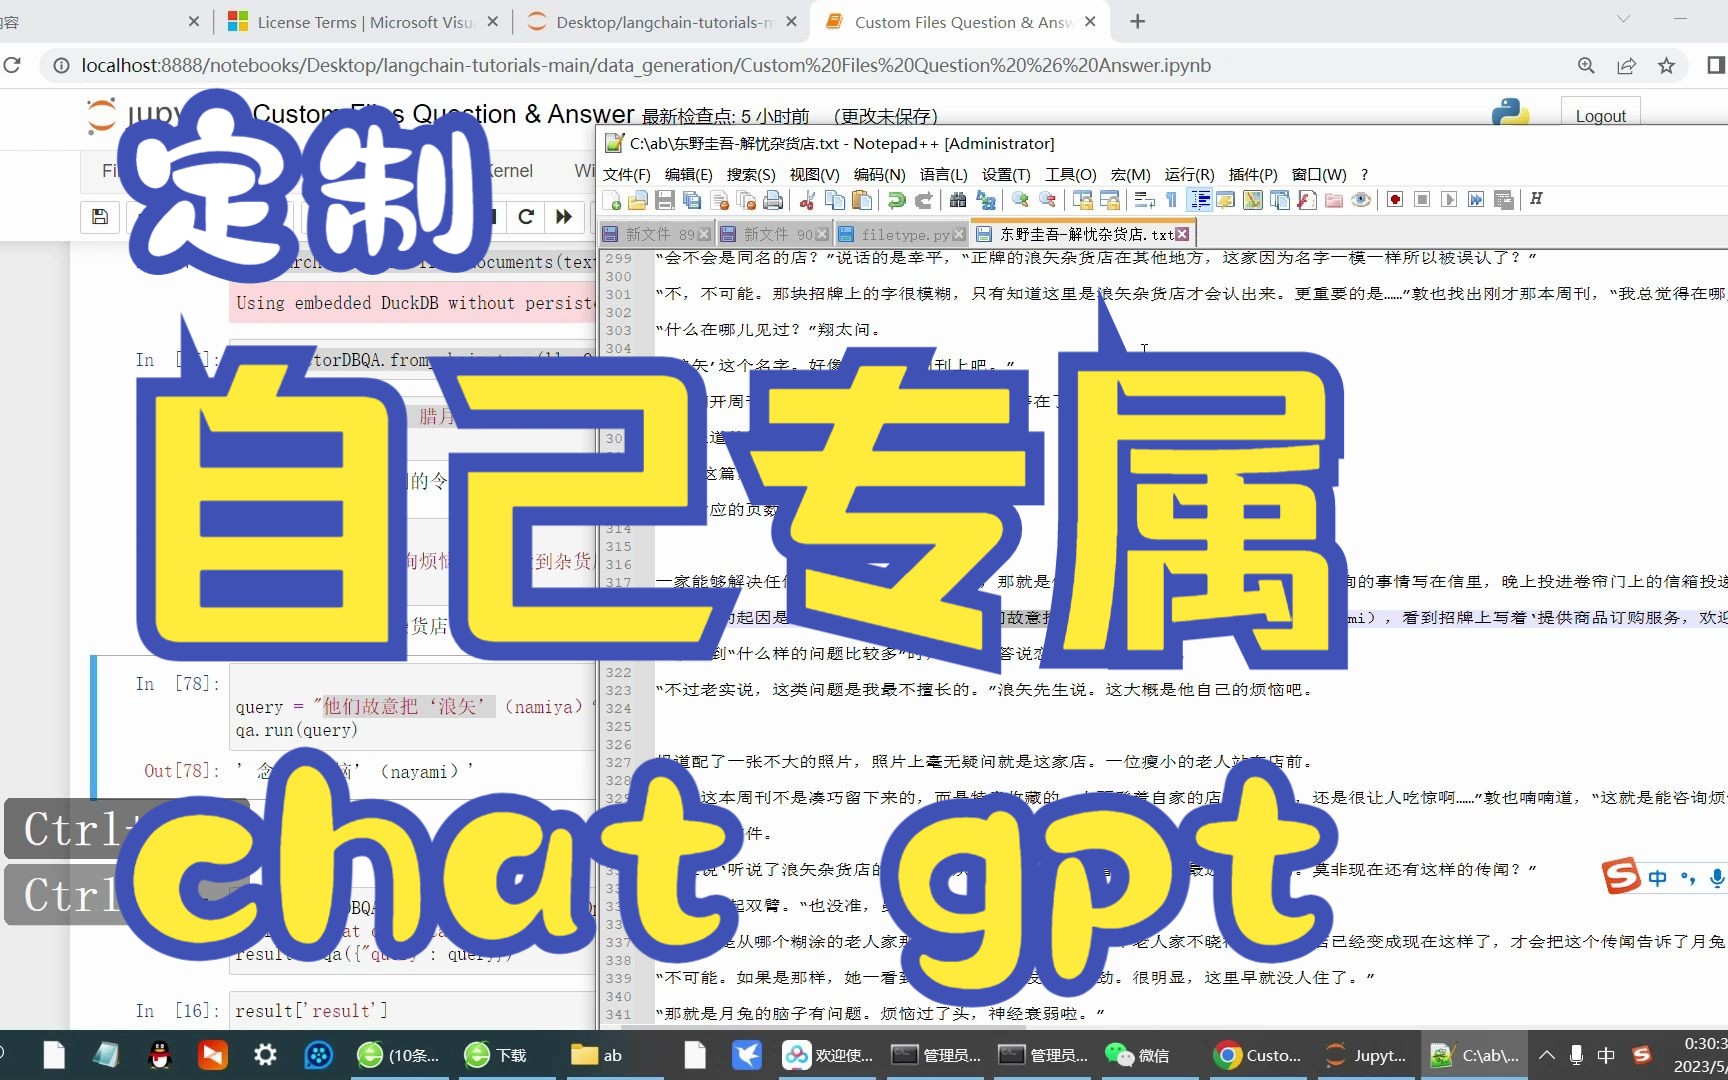
Task: Click the Playback macro icon
Action: pyautogui.click(x=1448, y=200)
